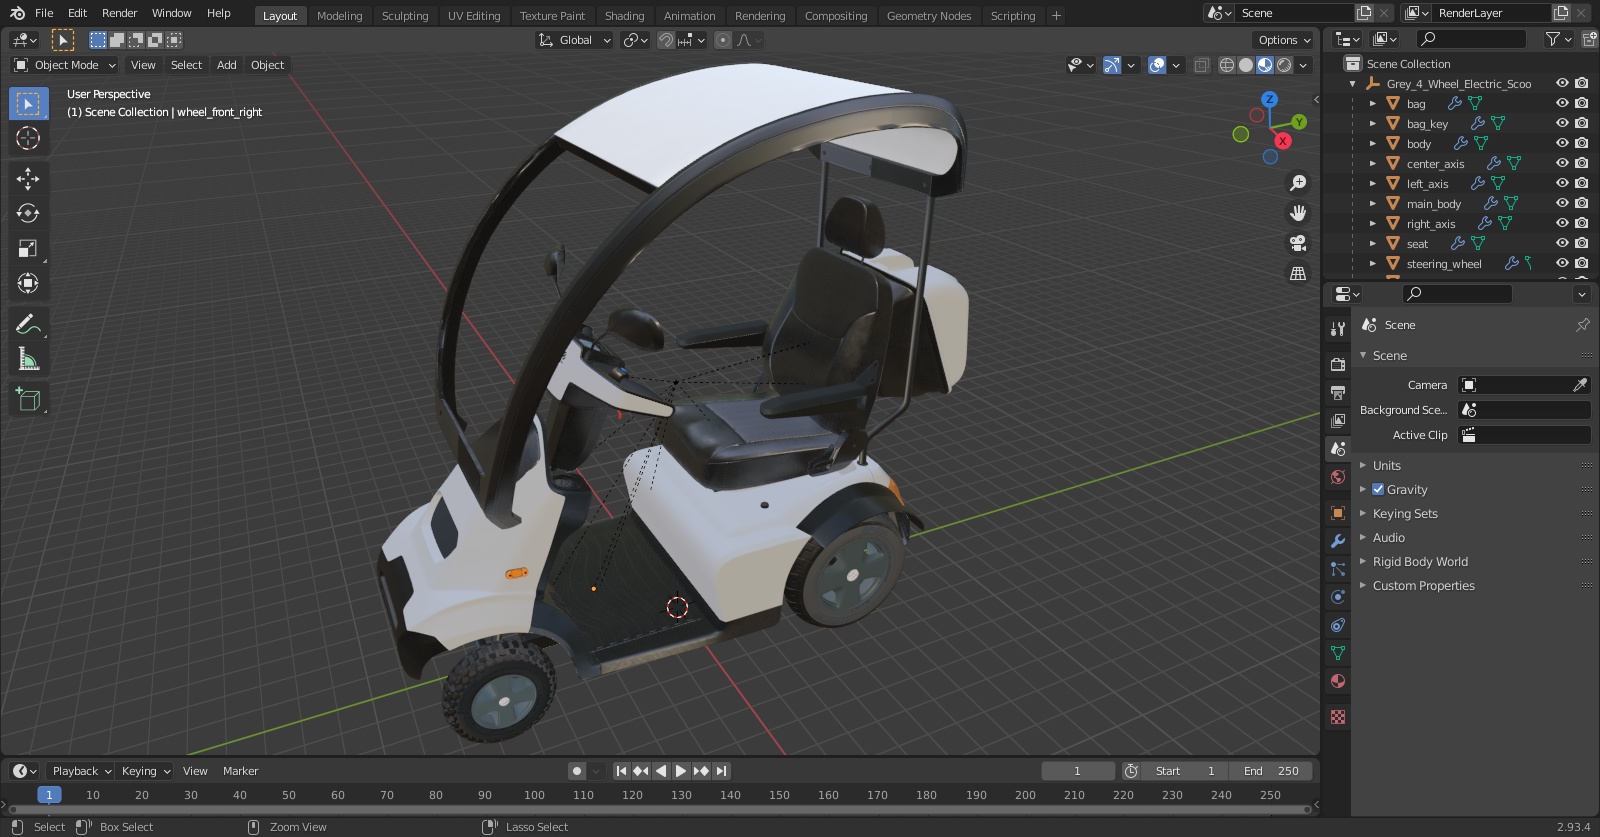1600x837 pixels.
Task: Open the Object Mode dropdown
Action: click(x=65, y=65)
